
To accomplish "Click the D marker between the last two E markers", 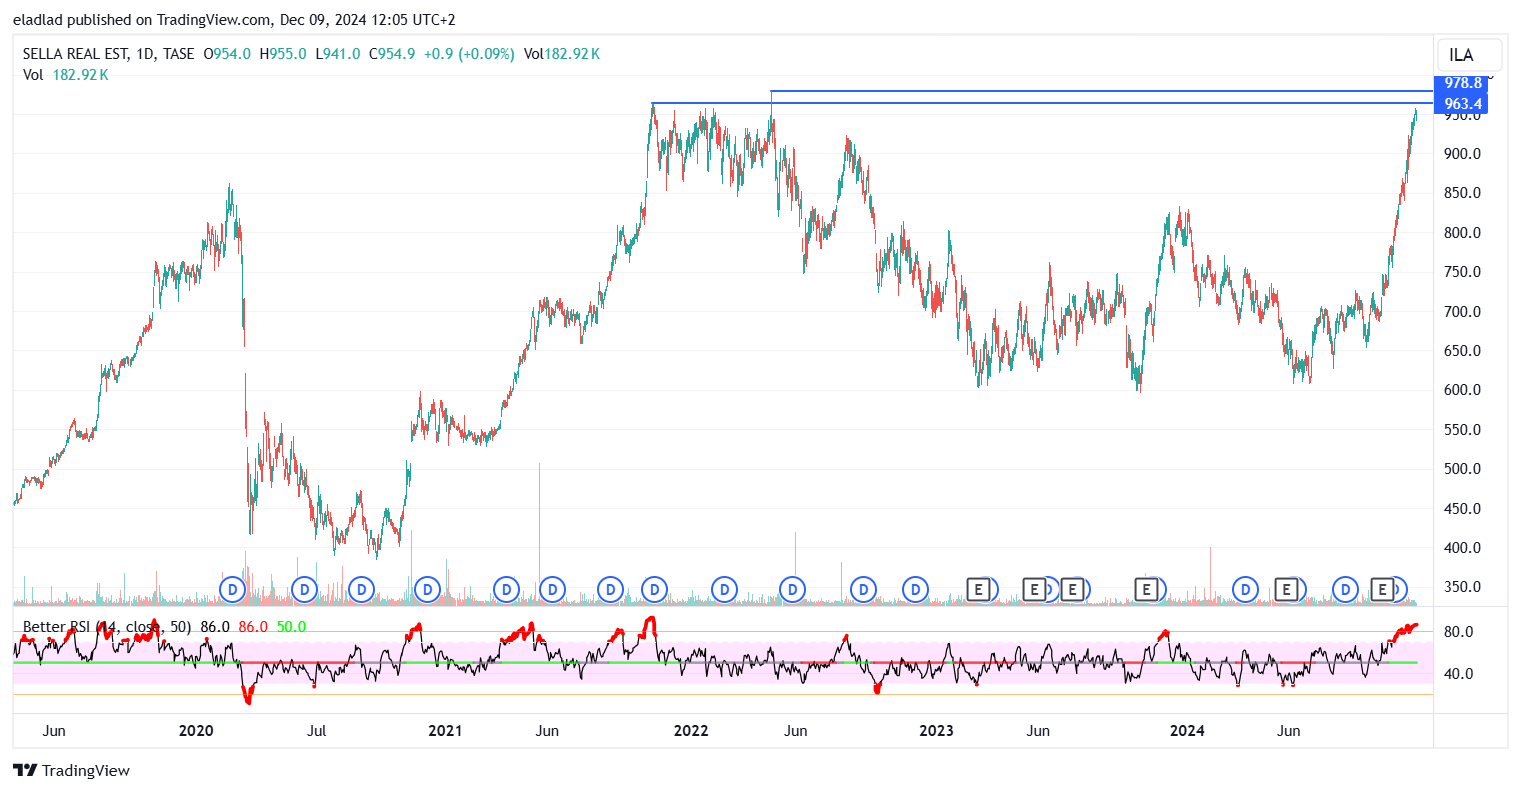I will (x=1346, y=589).
